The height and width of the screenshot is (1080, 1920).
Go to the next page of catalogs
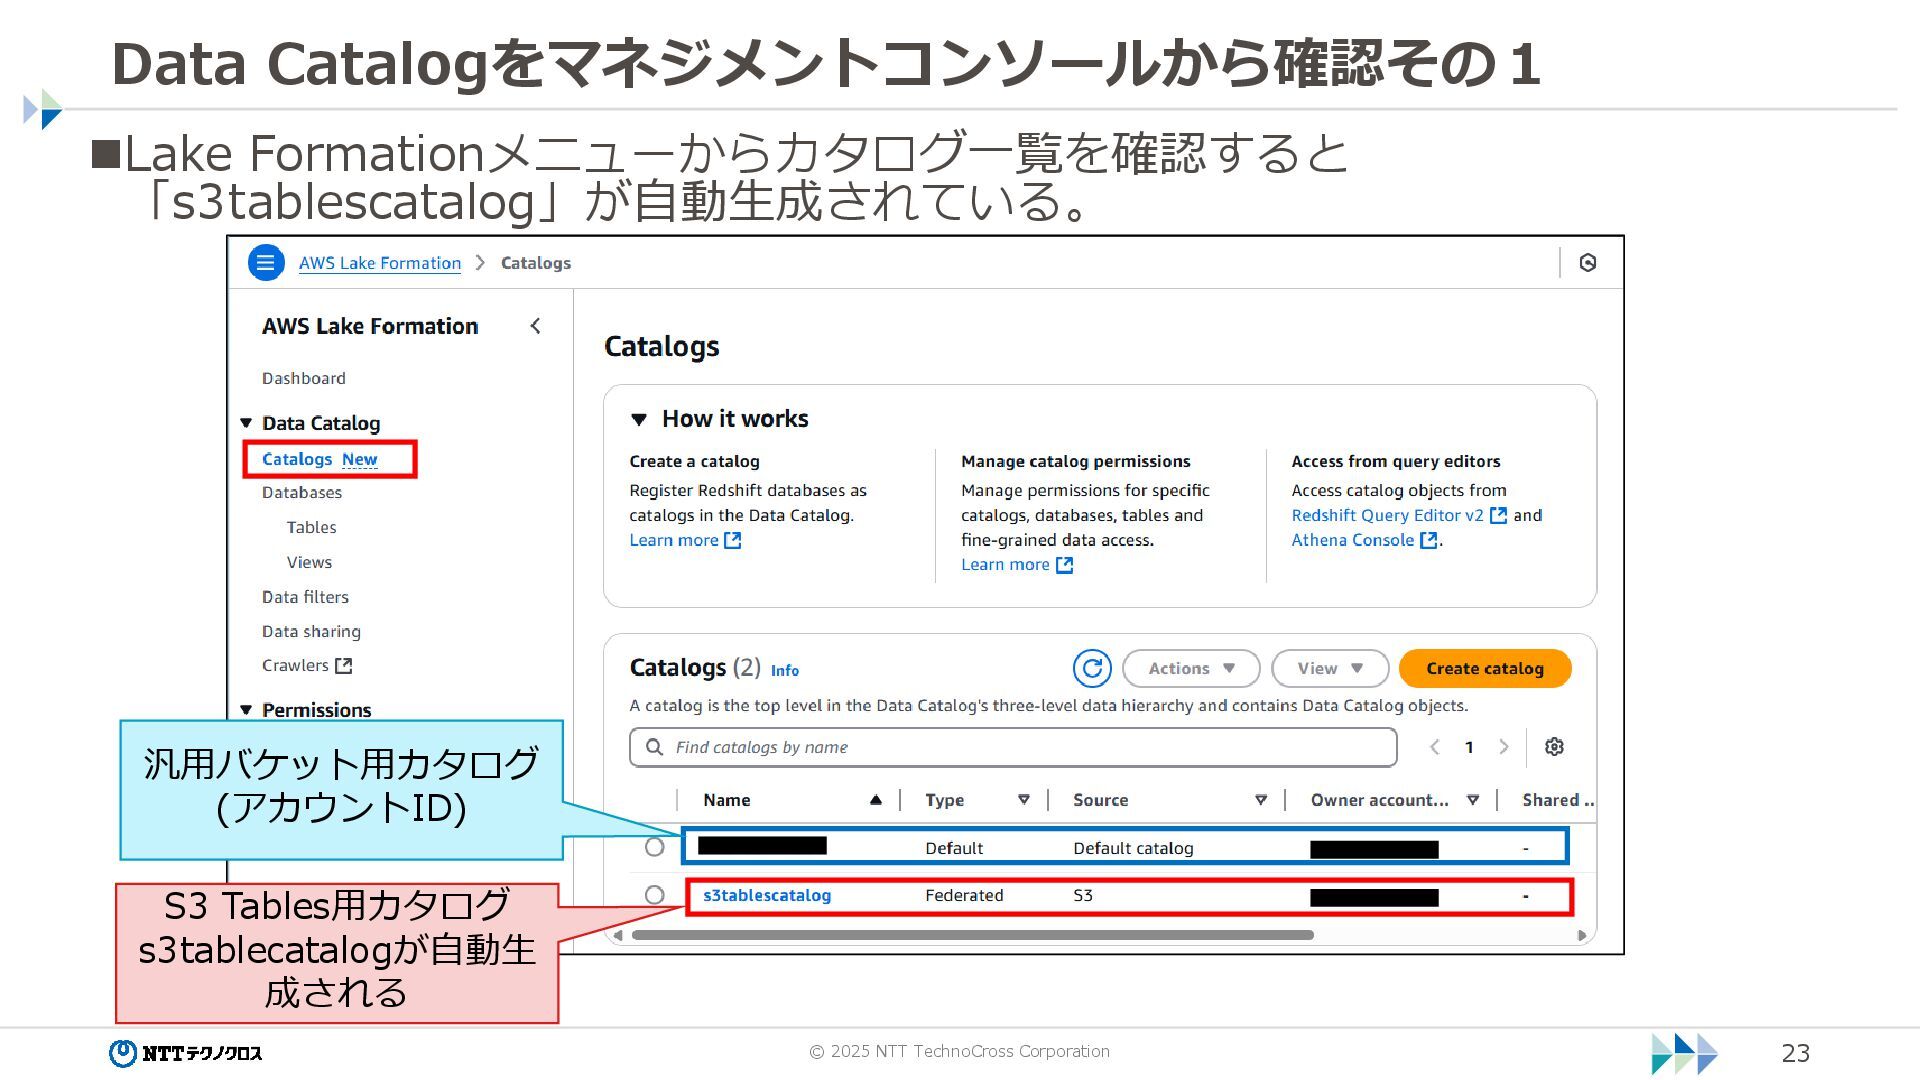tap(1503, 747)
